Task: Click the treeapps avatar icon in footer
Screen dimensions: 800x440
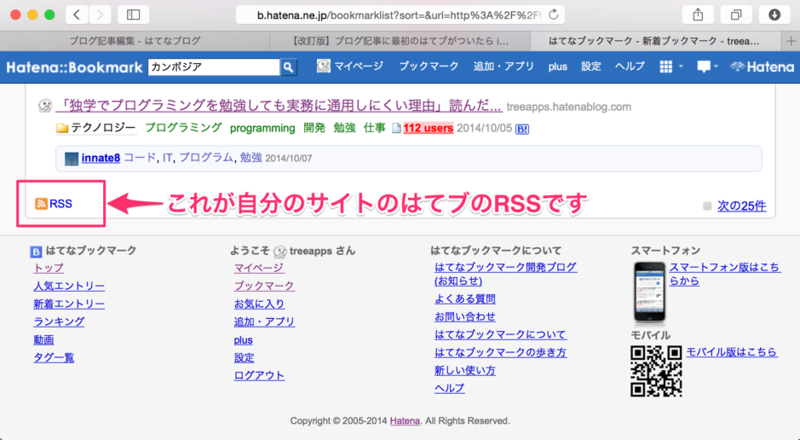Action: point(280,251)
